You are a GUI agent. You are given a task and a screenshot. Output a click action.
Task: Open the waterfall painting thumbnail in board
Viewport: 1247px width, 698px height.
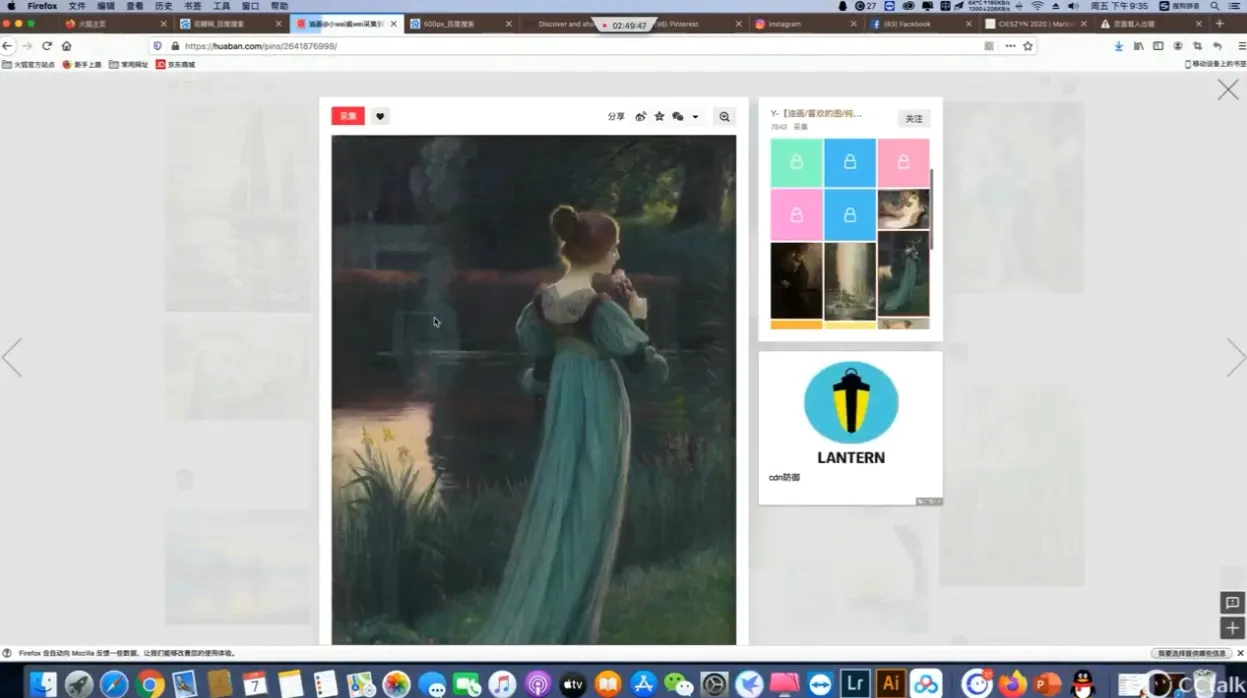[x=850, y=281]
